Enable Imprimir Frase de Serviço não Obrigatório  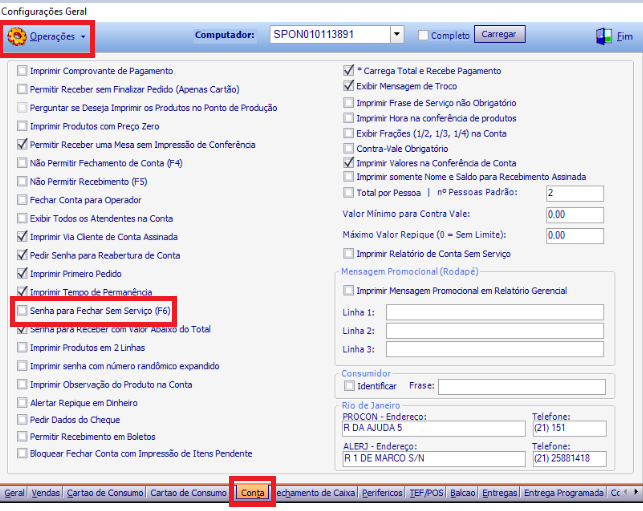click(349, 103)
